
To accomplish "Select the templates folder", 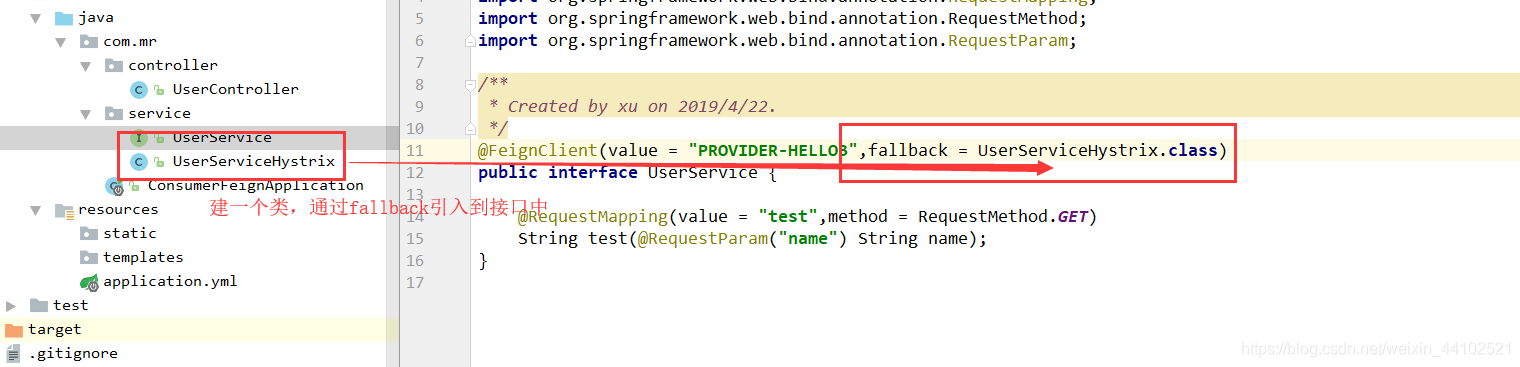I will pyautogui.click(x=143, y=257).
